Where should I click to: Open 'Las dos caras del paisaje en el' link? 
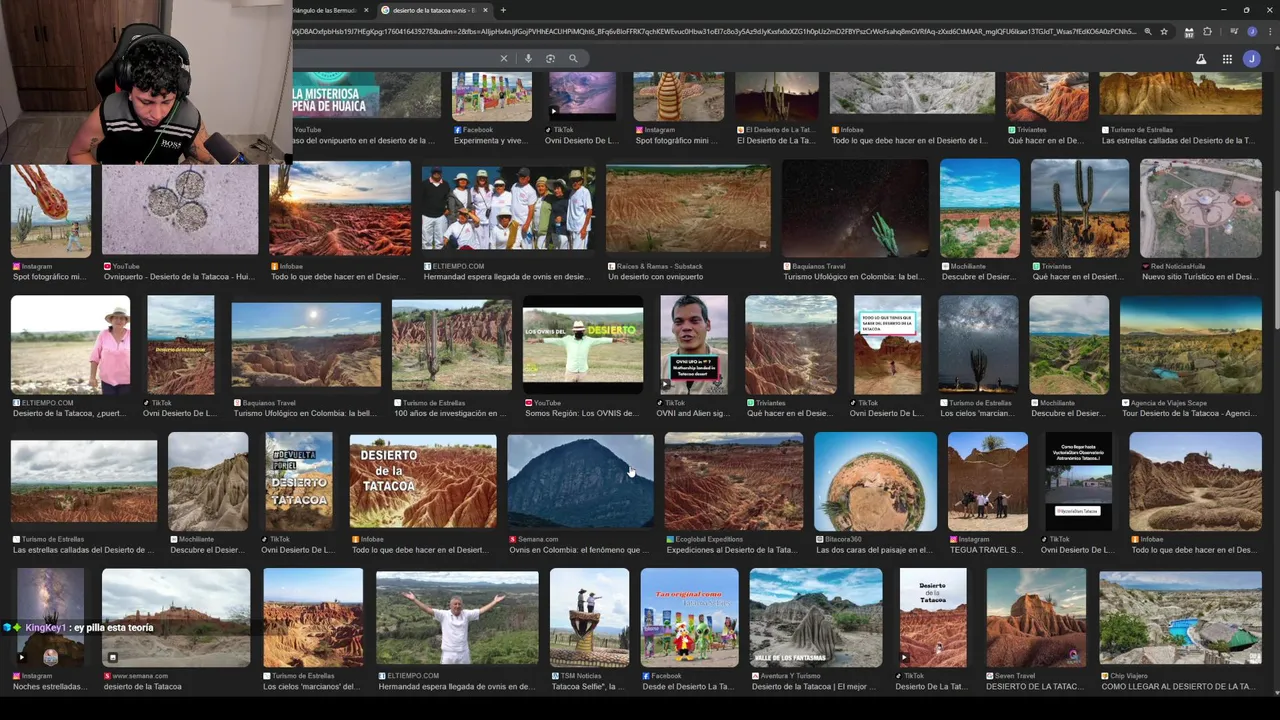(x=874, y=550)
